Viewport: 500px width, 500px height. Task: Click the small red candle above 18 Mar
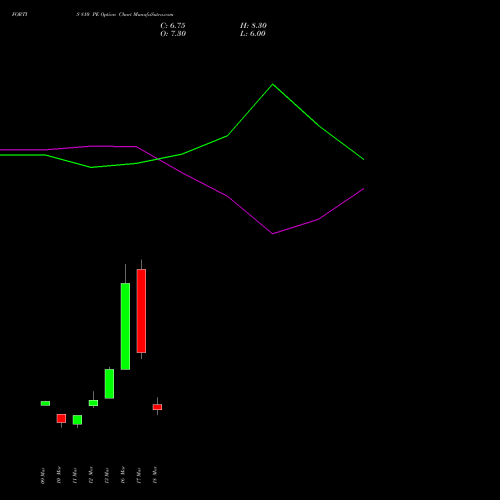pyautogui.click(x=157, y=407)
